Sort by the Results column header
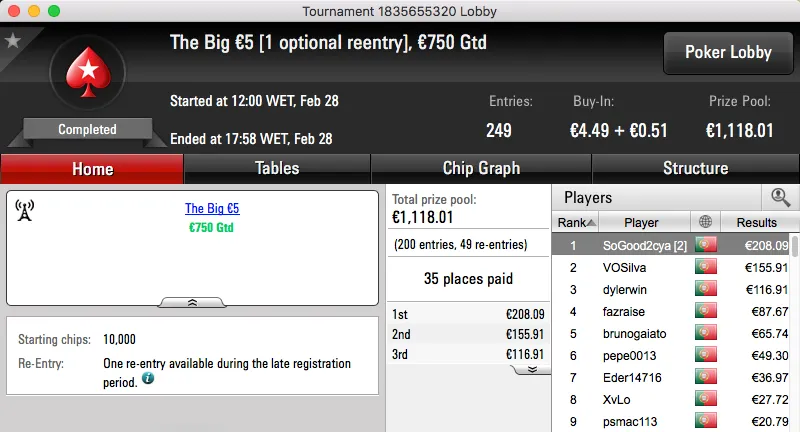The image size is (800, 432). pos(756,222)
